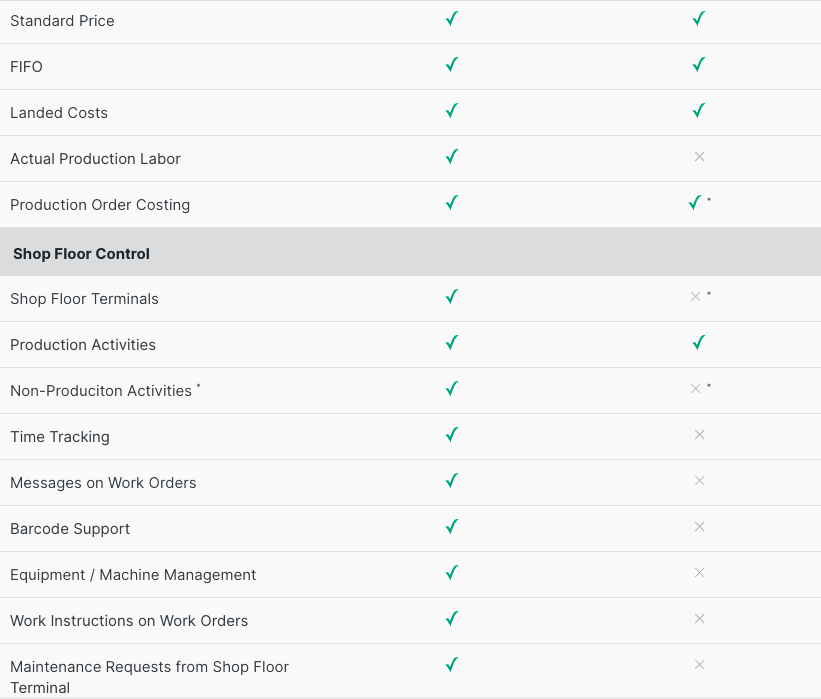
Task: Click first-column checkmark for Standard Price
Action: (x=452, y=19)
